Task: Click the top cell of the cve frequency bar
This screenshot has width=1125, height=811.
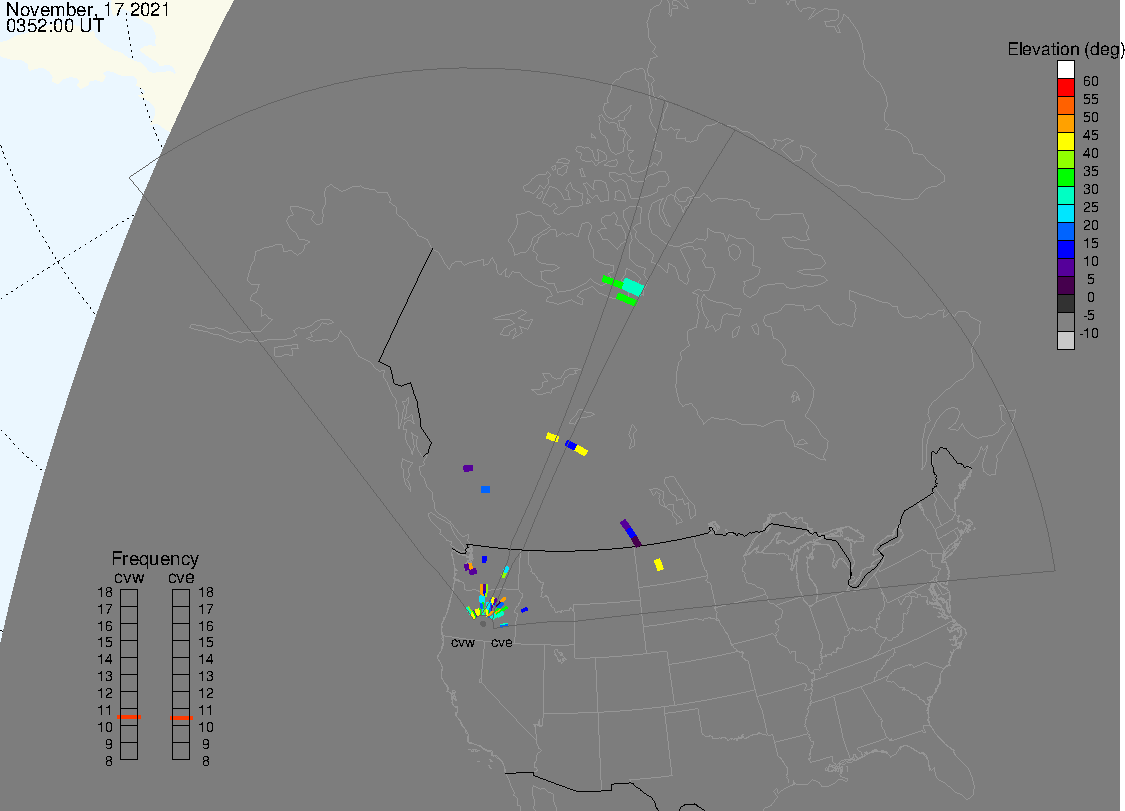Action: point(181,598)
